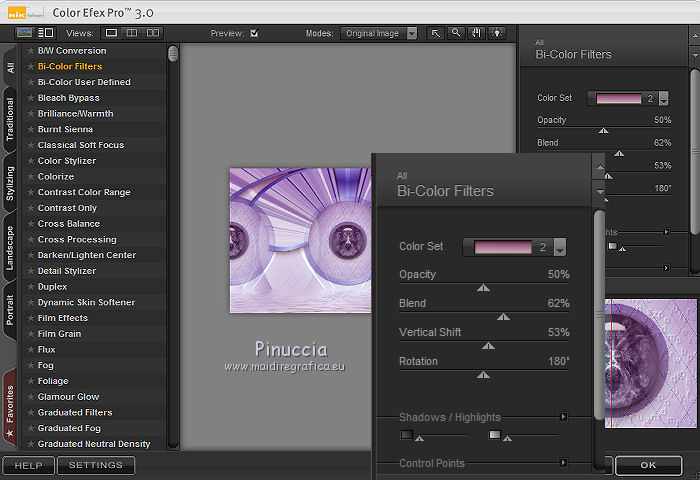Click the Opacity slider handle
700x480 pixels.
click(483, 288)
